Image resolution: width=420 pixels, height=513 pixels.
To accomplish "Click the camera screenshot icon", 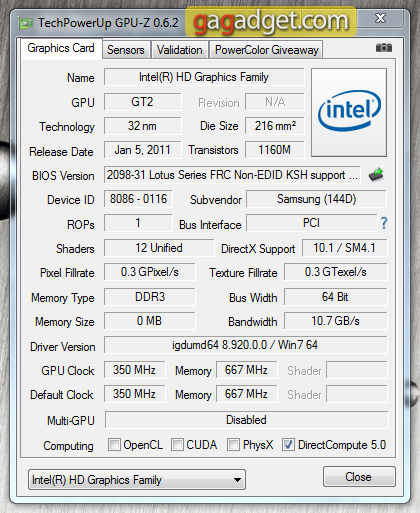I will (x=384, y=48).
